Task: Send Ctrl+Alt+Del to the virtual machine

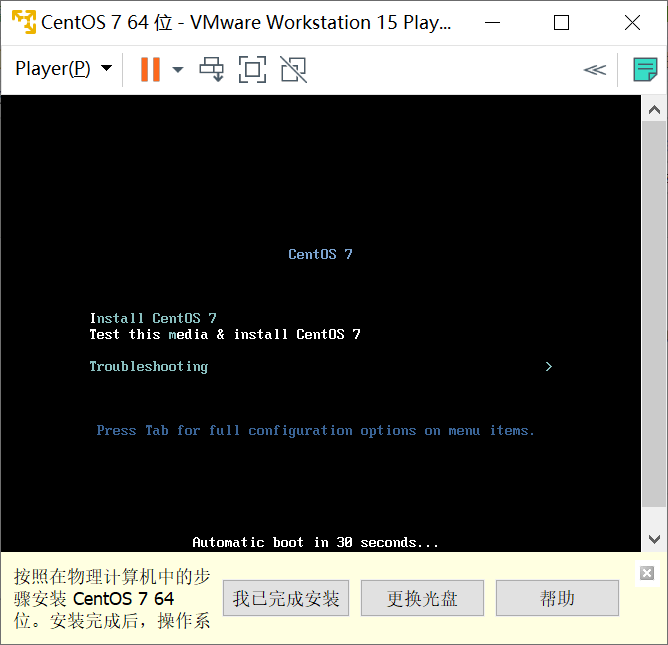Action: click(x=212, y=69)
